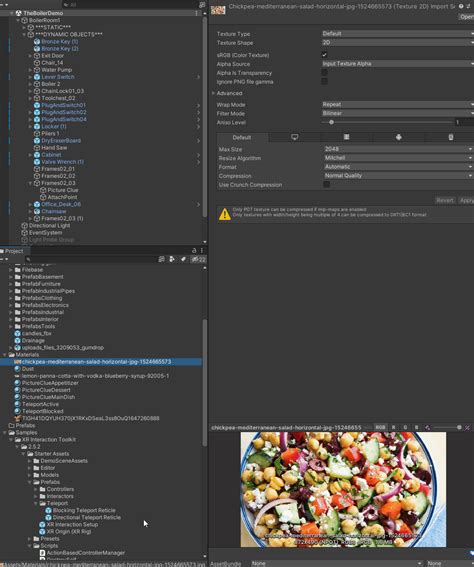Select the Android platform override tab icon
474x567 pixels.
pyautogui.click(x=398, y=137)
